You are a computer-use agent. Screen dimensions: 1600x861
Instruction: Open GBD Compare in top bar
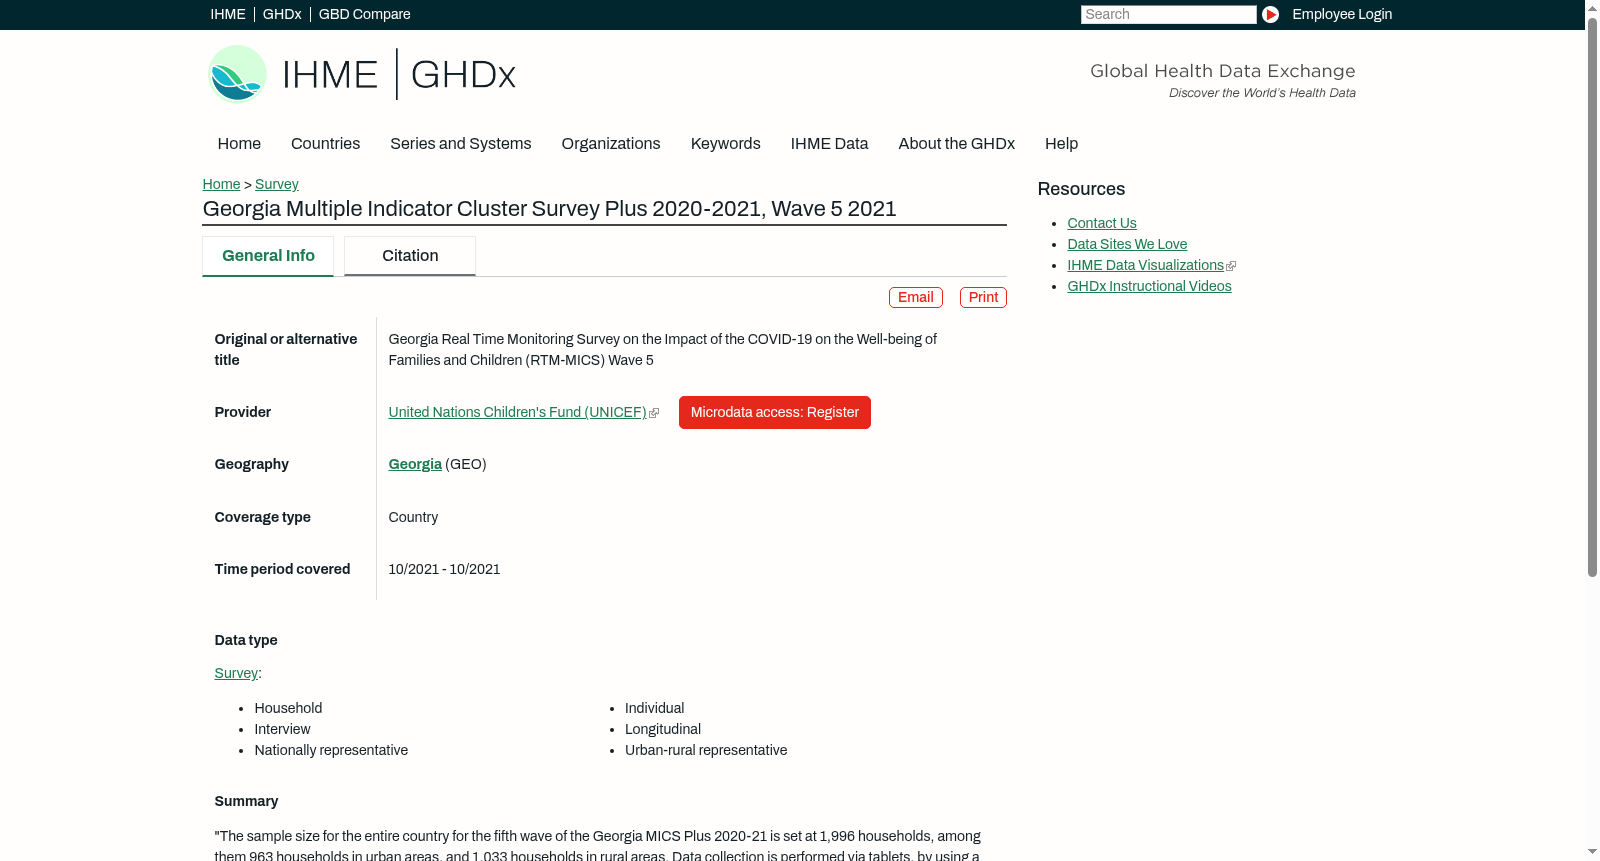click(x=364, y=14)
